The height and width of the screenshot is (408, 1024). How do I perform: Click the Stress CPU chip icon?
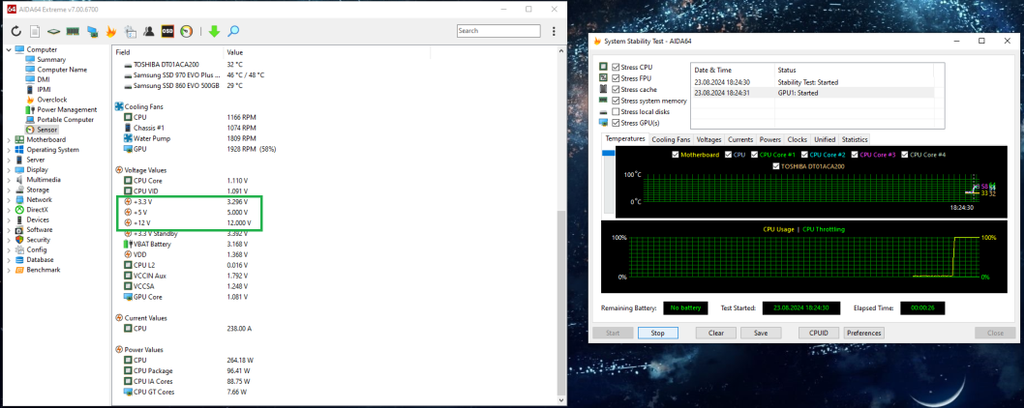[x=603, y=67]
